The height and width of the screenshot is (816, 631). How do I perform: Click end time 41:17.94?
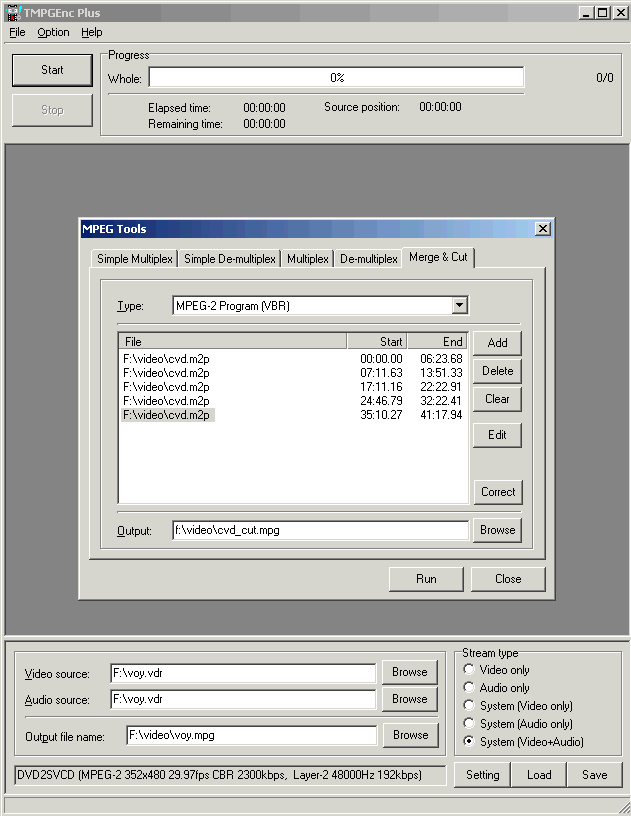click(441, 415)
